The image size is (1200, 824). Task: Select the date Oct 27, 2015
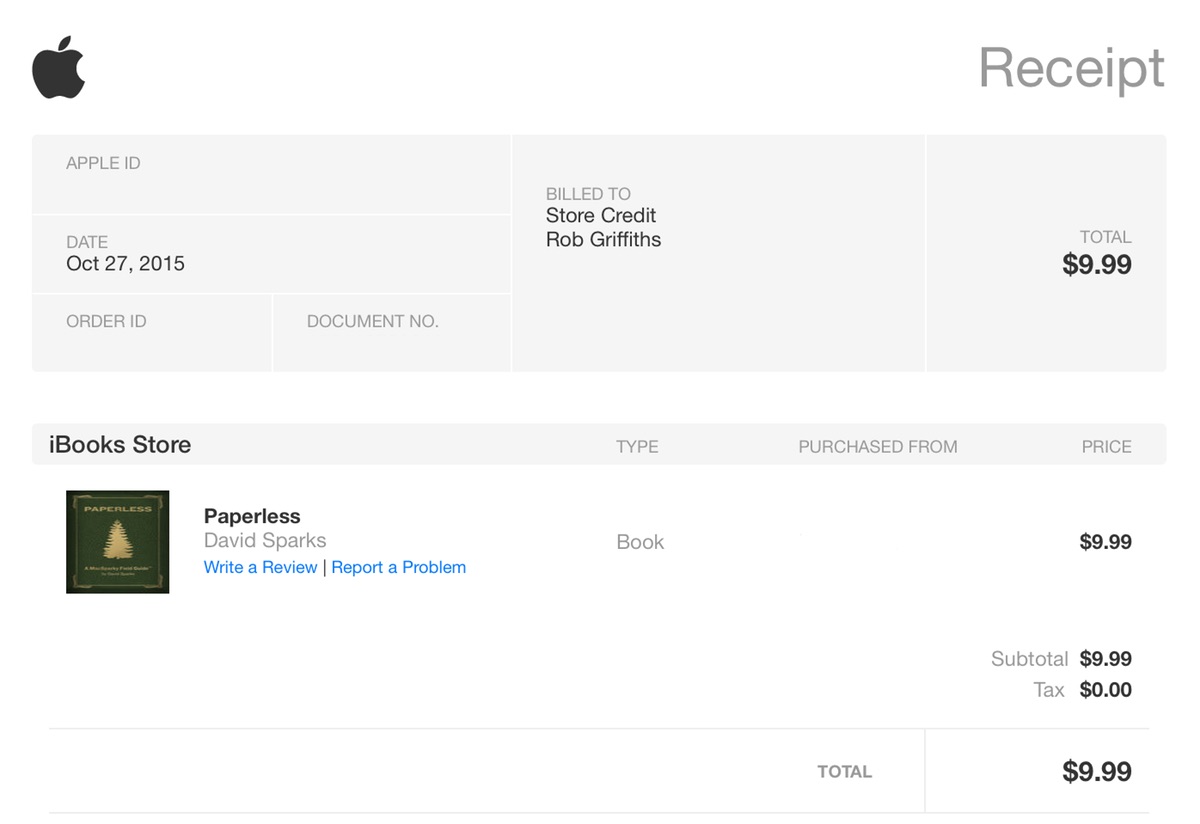pyautogui.click(x=125, y=264)
